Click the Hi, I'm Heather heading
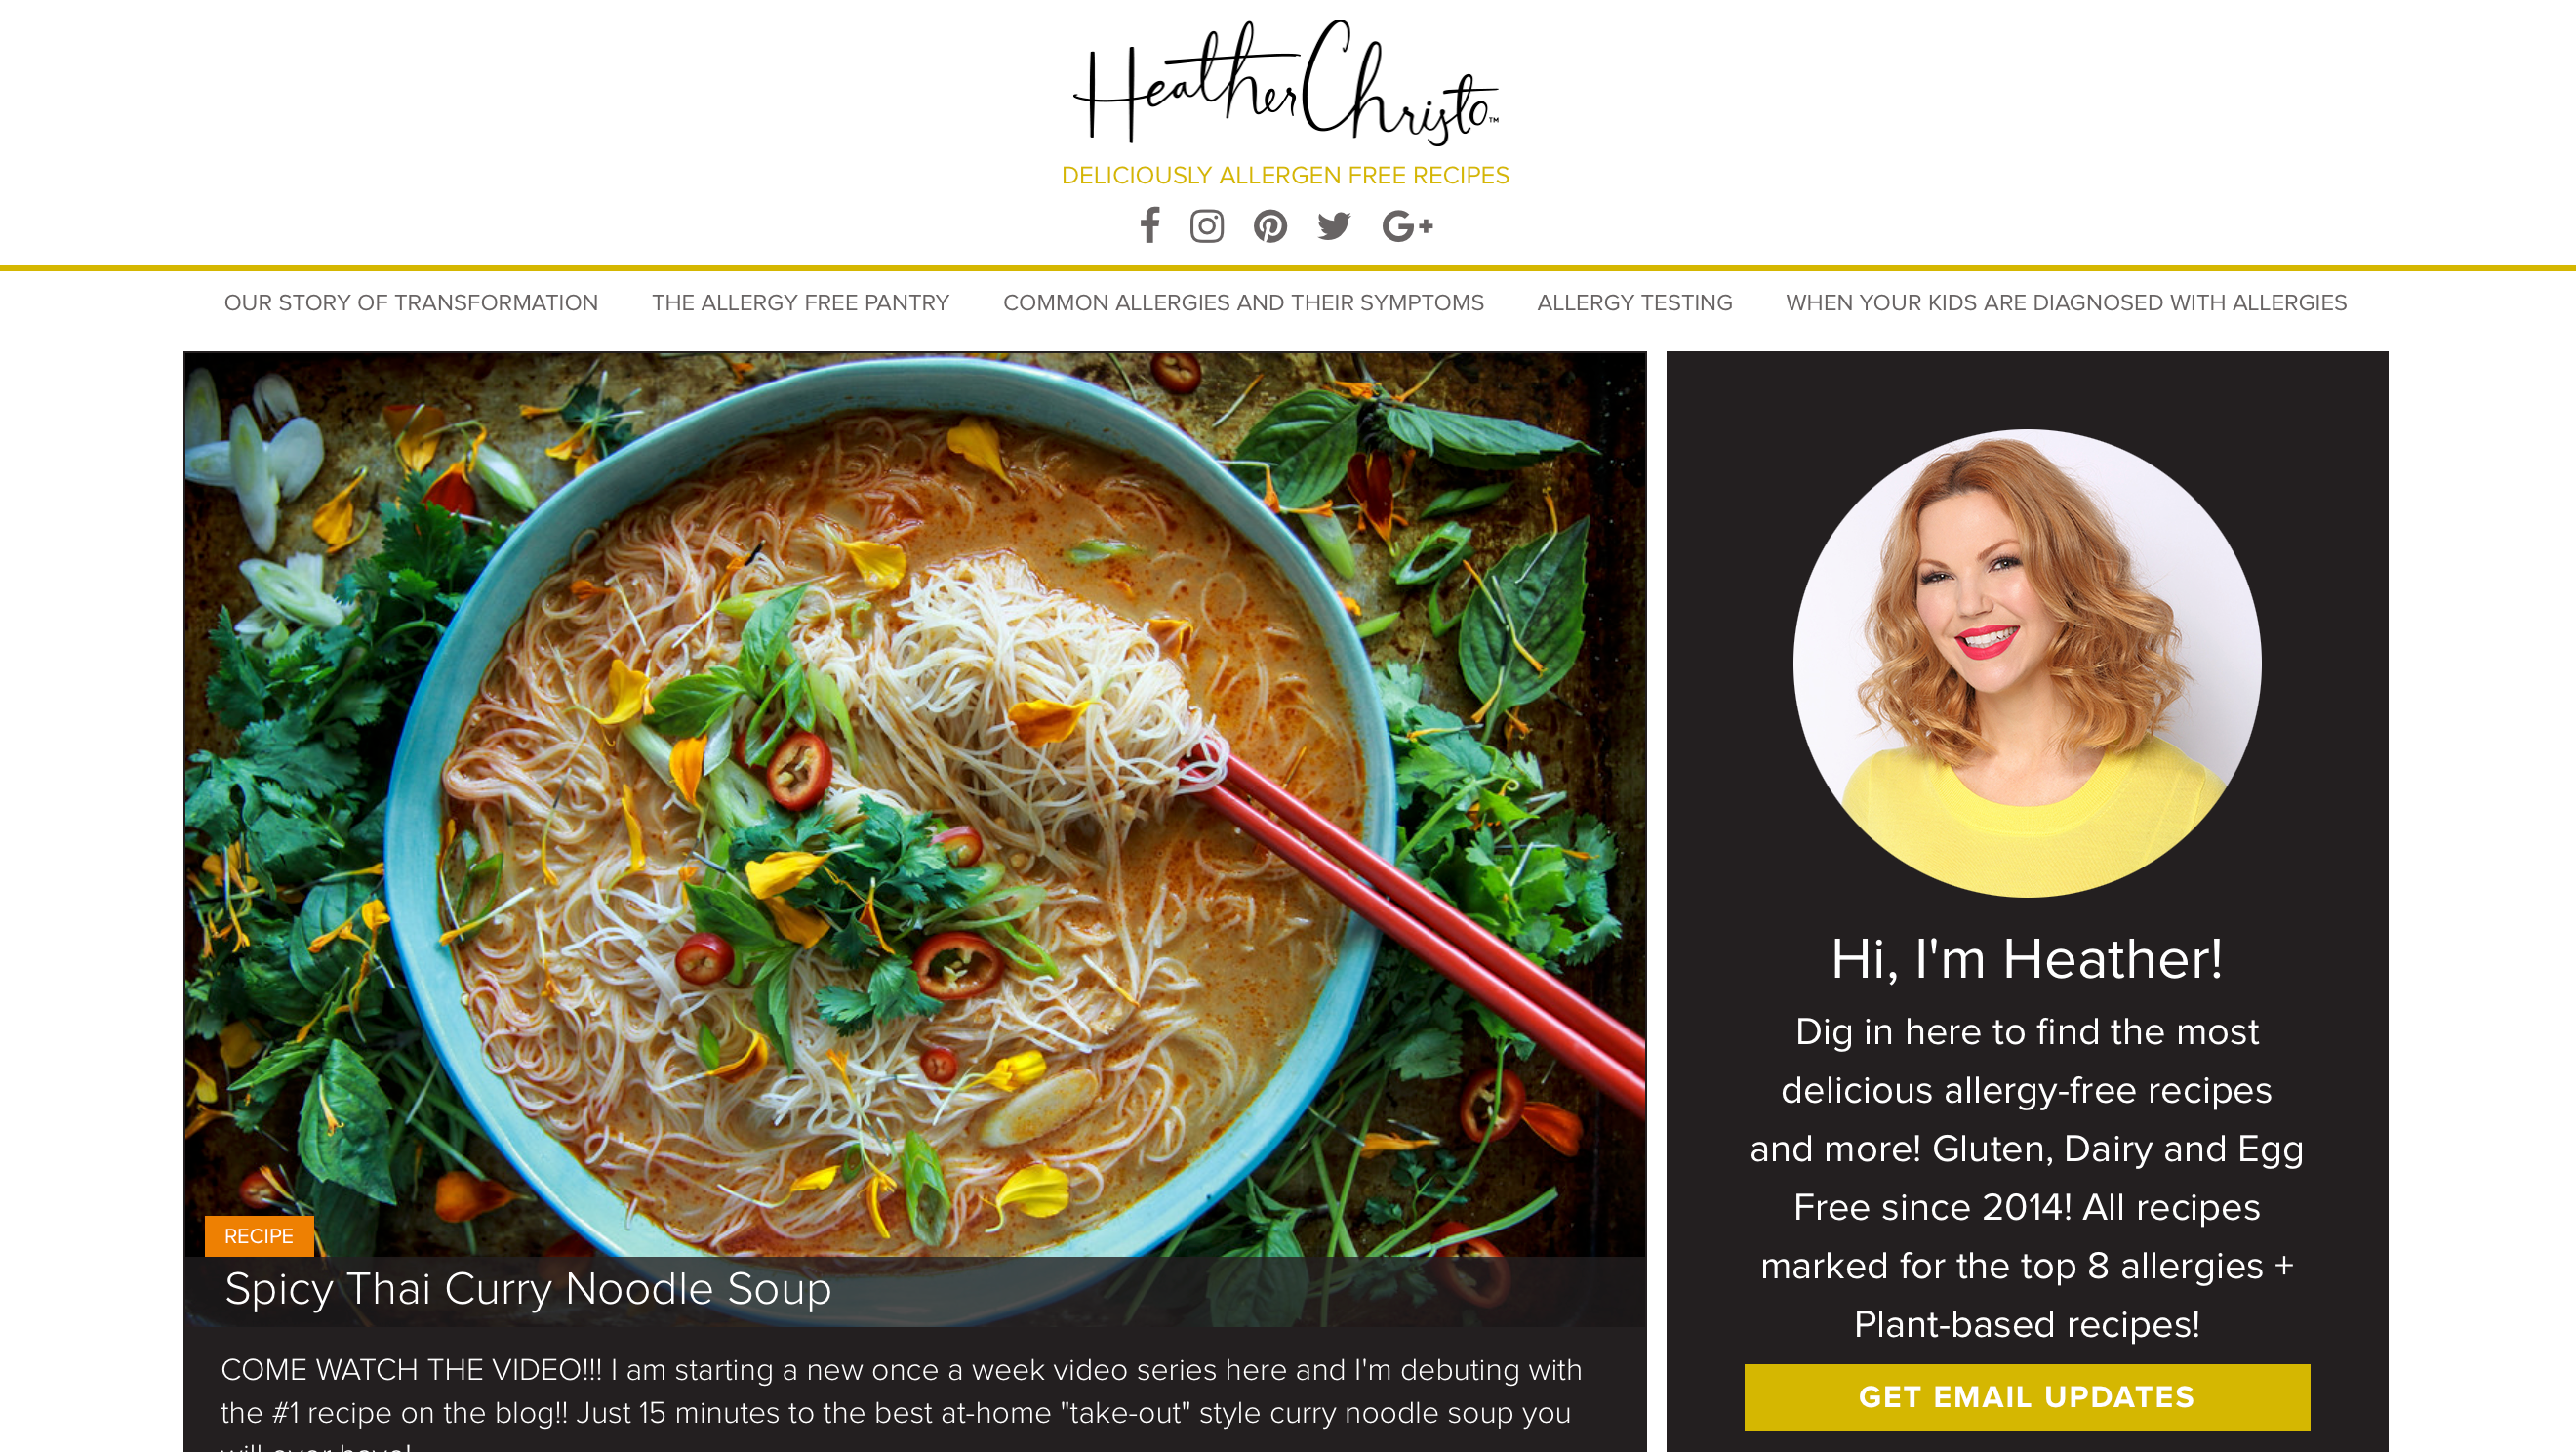This screenshot has width=2576, height=1452. click(2027, 959)
